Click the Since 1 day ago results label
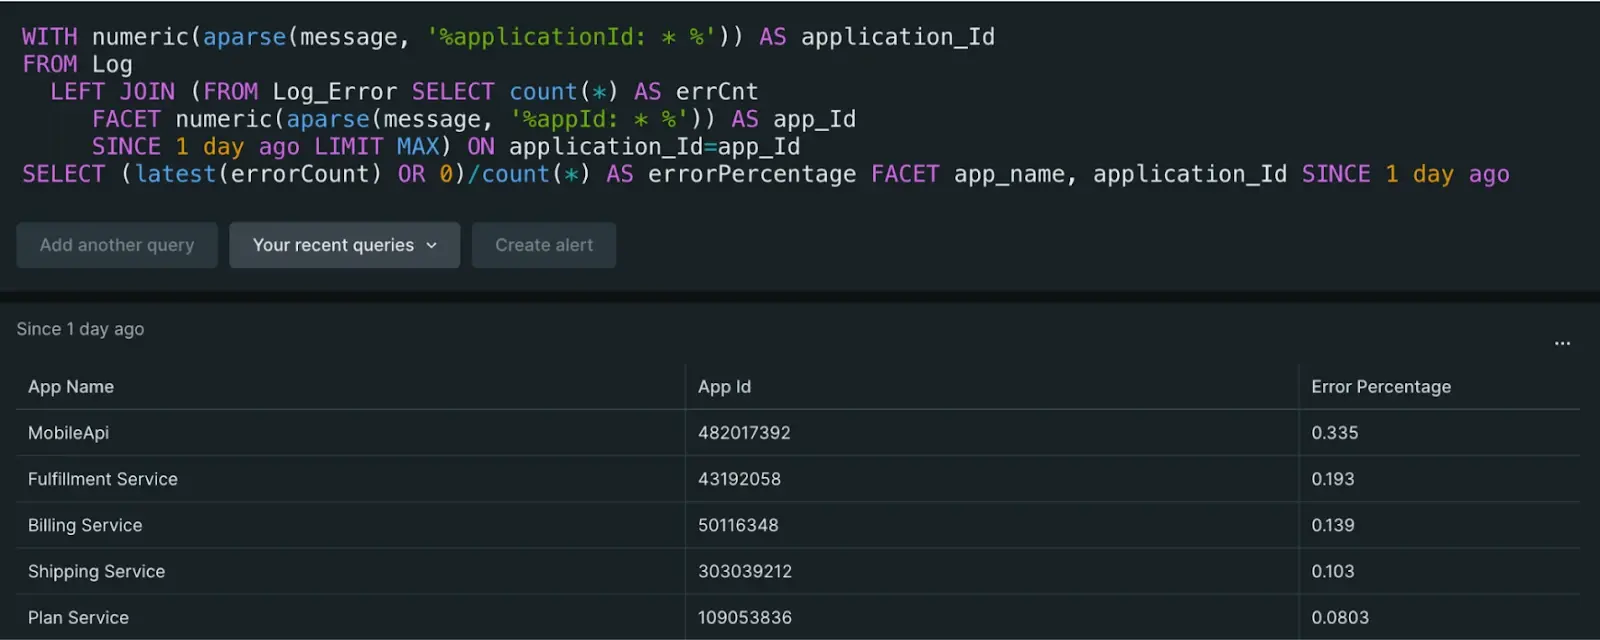1600x640 pixels. pos(80,329)
